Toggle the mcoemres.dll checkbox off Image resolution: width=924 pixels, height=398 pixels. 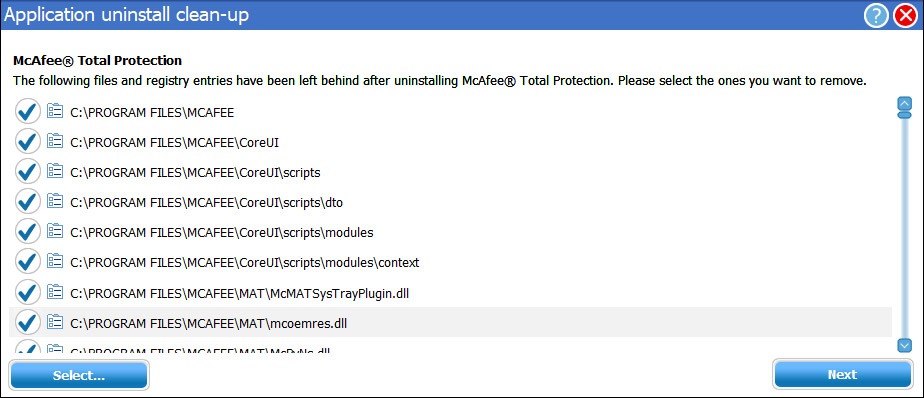(27, 322)
